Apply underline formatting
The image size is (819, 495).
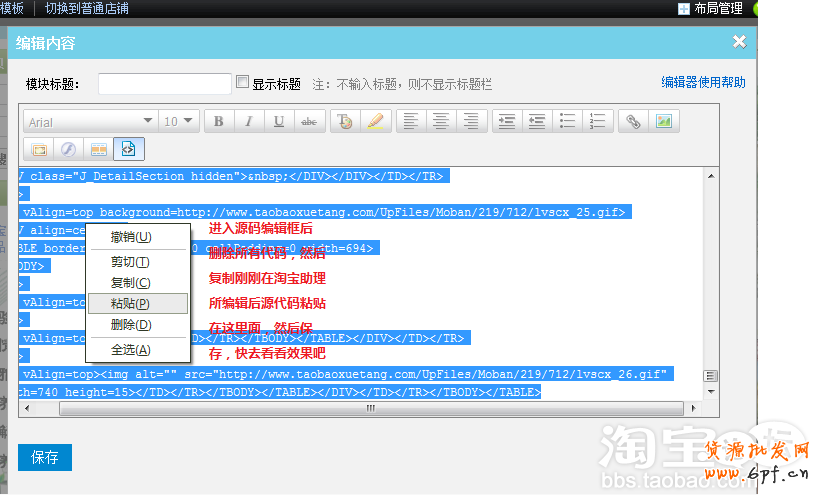coord(279,121)
